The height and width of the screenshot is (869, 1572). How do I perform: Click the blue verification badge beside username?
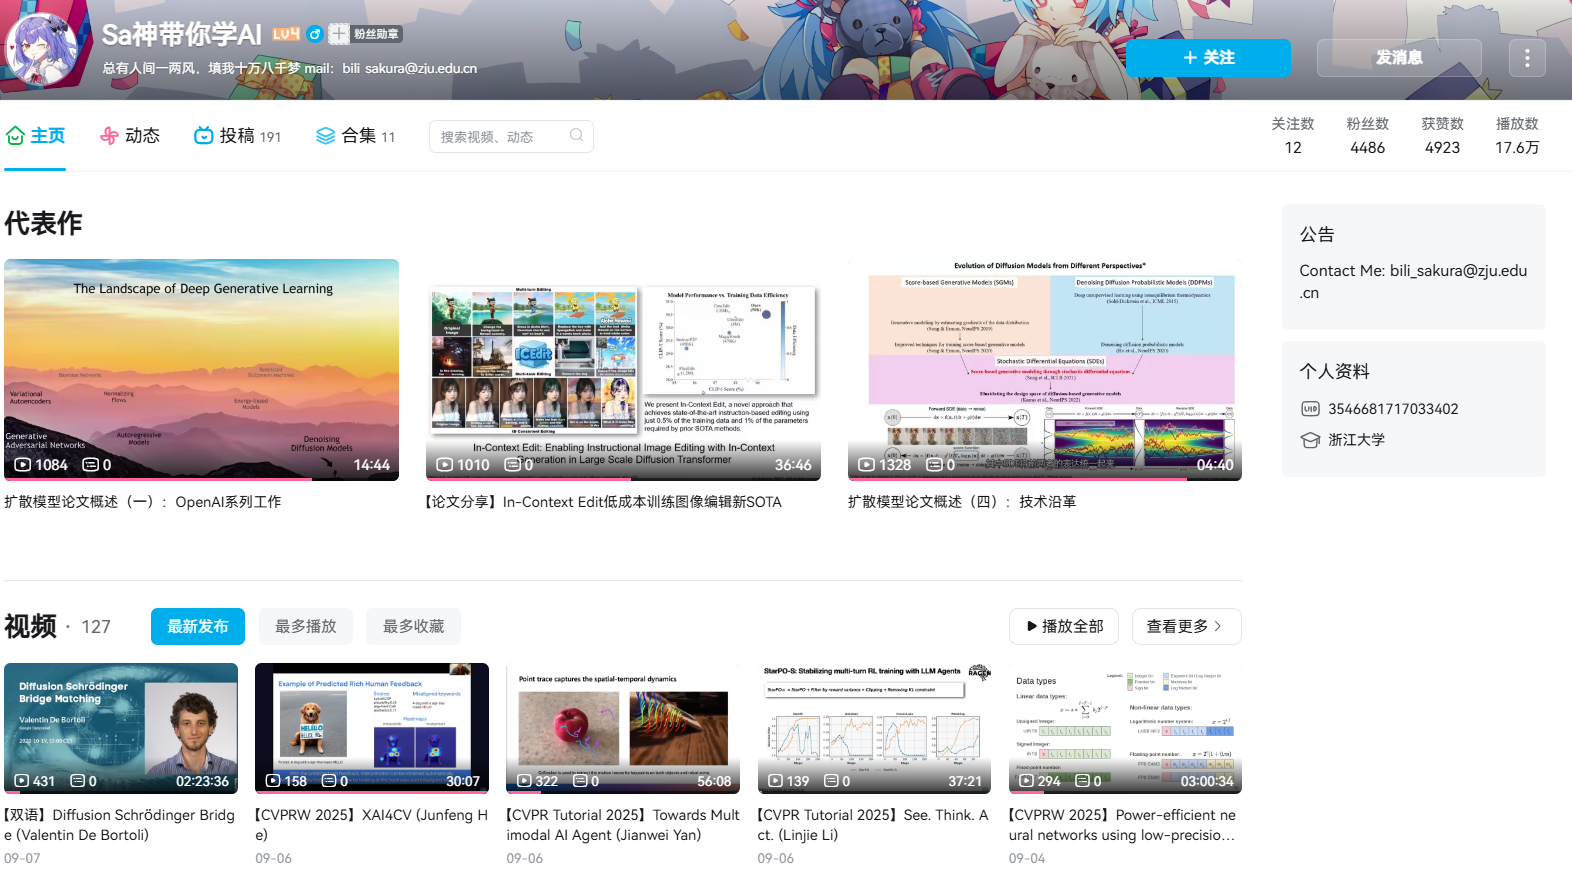[x=314, y=34]
